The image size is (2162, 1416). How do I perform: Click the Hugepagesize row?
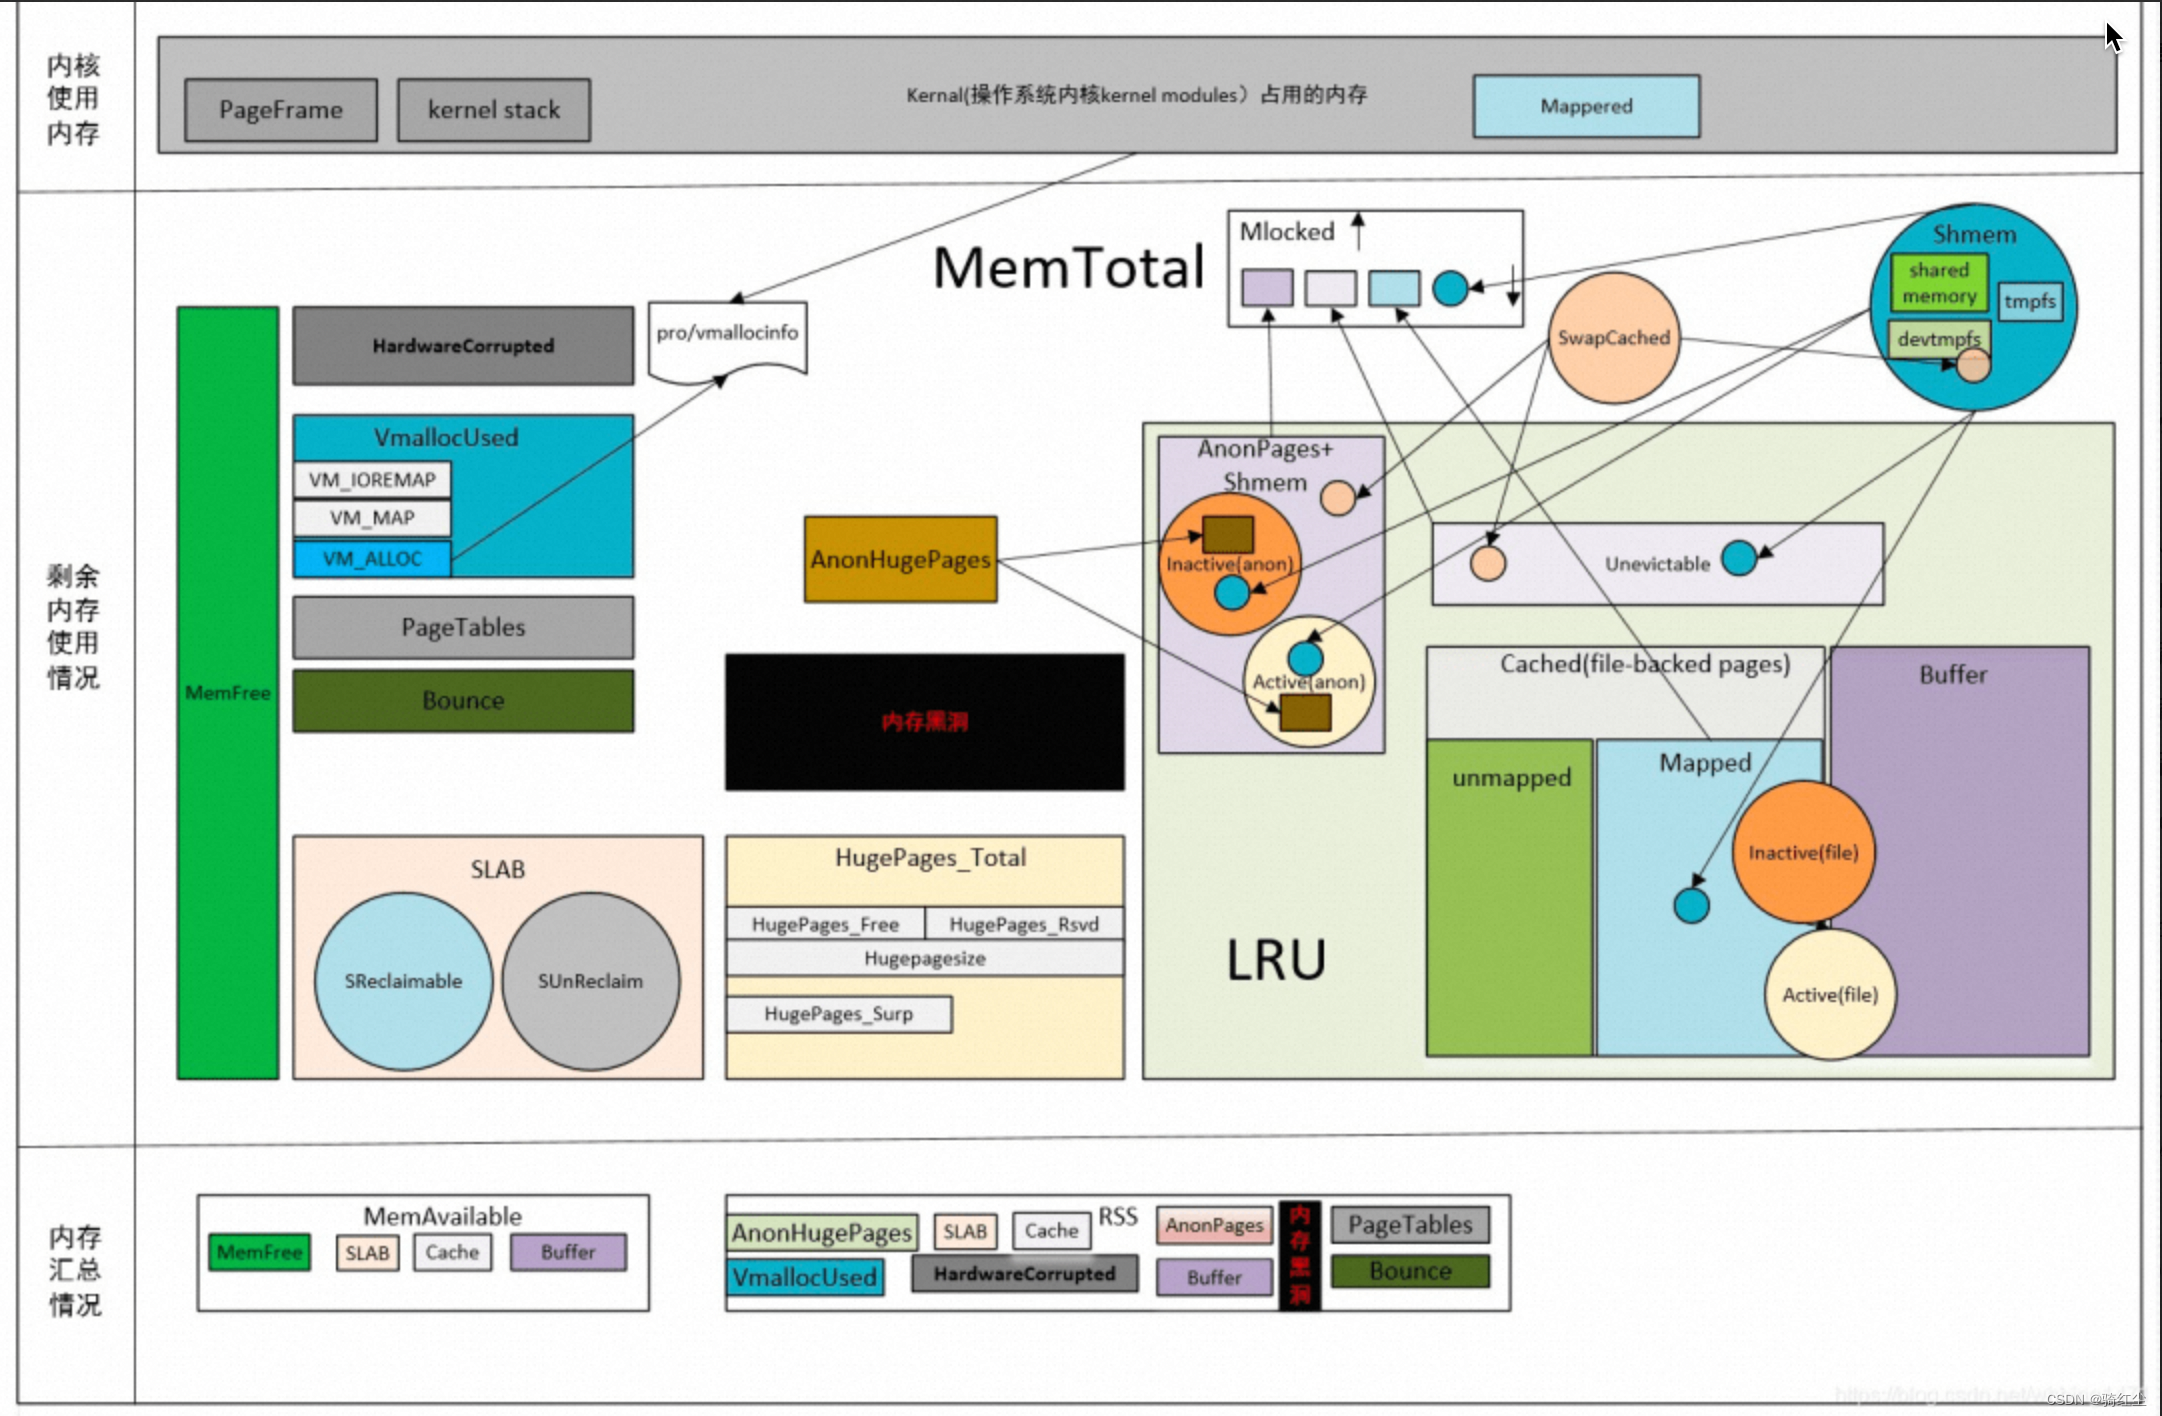pos(925,958)
